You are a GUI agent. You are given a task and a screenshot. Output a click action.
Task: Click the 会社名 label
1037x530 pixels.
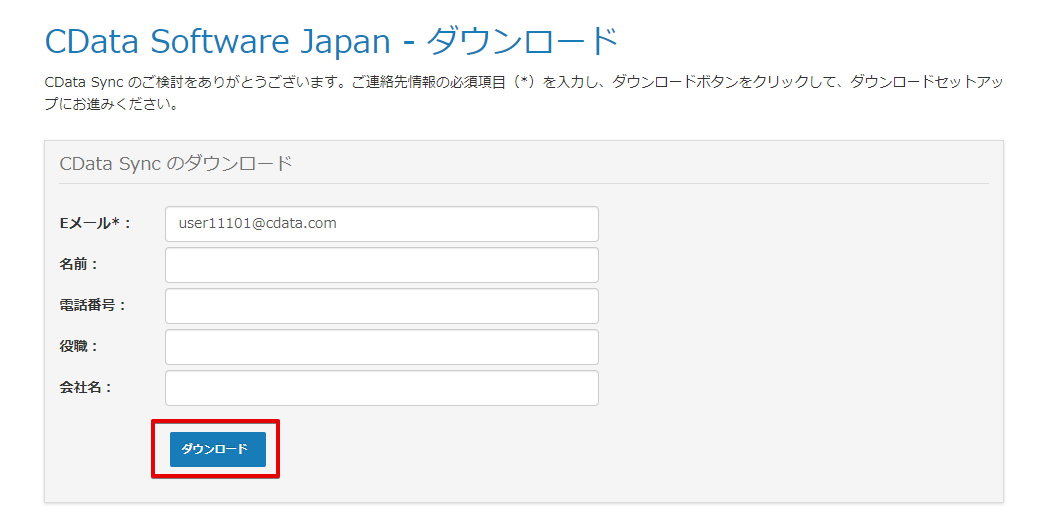85,388
